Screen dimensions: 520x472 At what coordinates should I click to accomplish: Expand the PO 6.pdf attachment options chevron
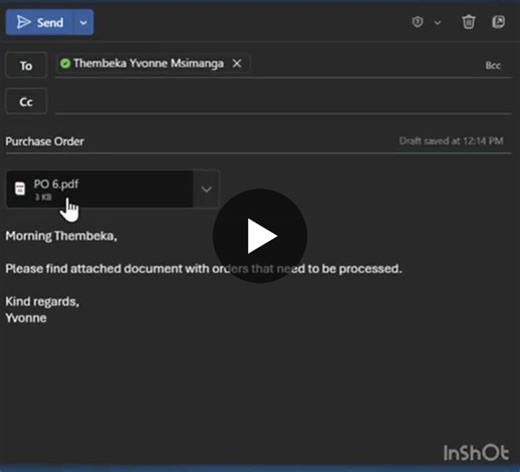[206, 189]
